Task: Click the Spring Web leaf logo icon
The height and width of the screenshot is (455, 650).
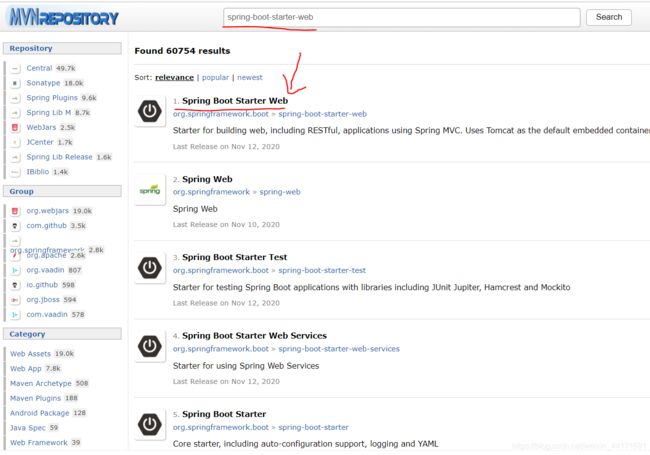Action: coord(150,189)
